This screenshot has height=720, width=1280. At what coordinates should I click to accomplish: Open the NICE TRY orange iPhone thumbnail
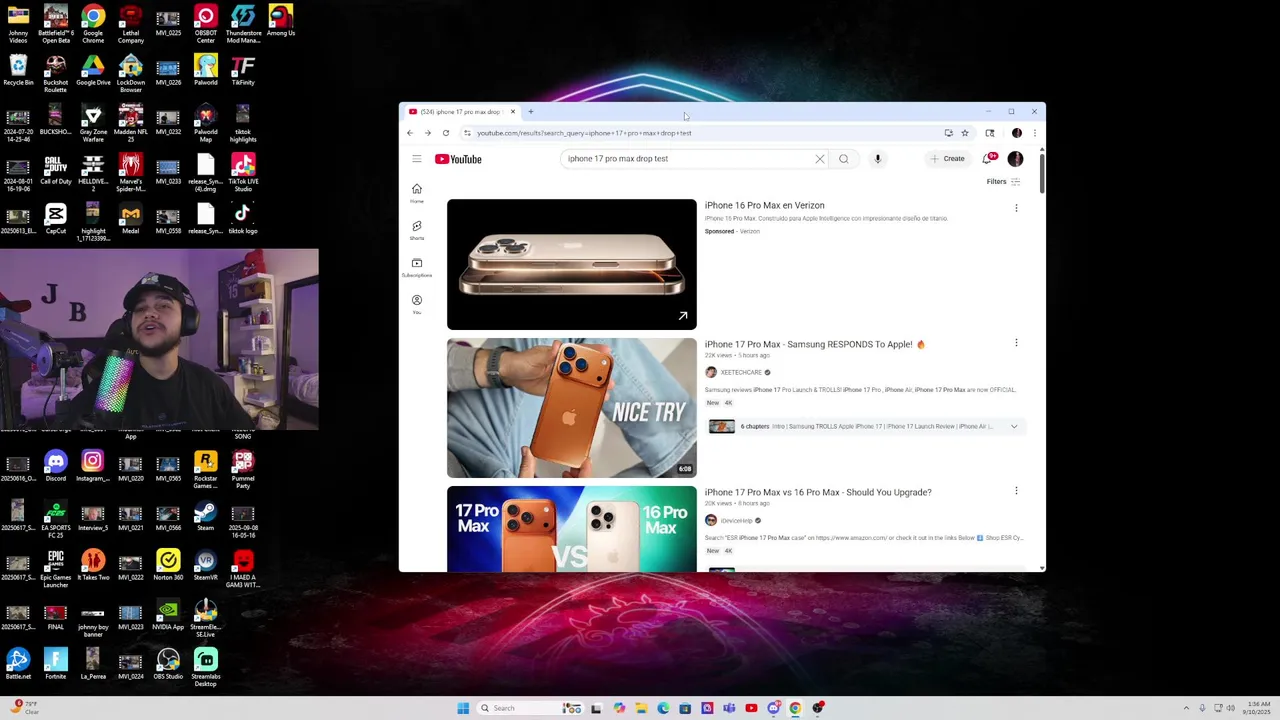coord(571,408)
